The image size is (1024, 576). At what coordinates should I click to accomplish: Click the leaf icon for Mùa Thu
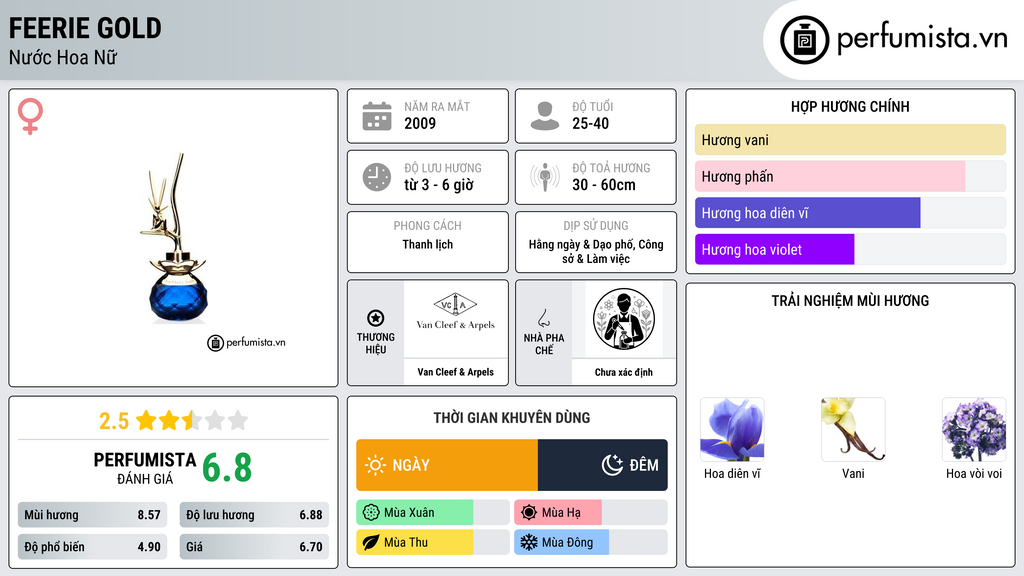[370, 542]
